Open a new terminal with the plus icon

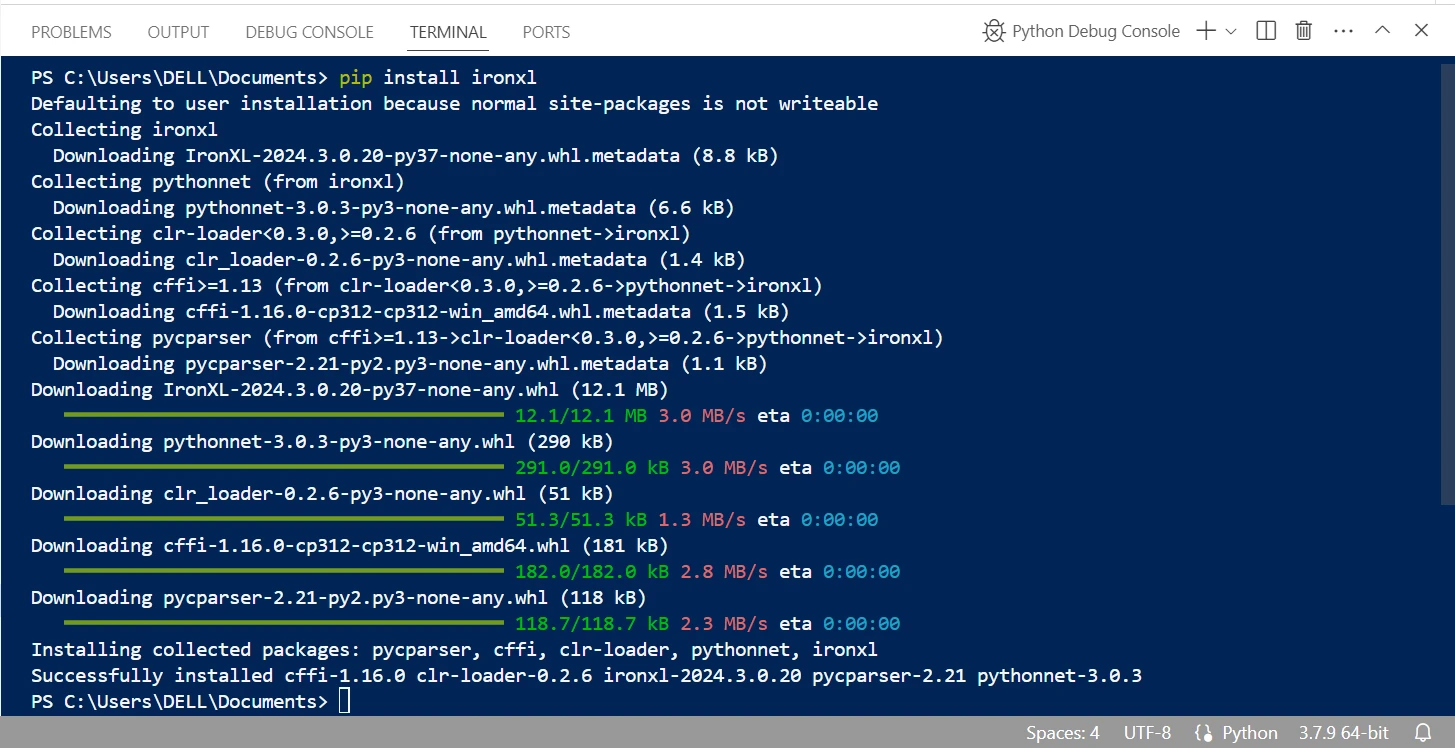[x=1206, y=31]
